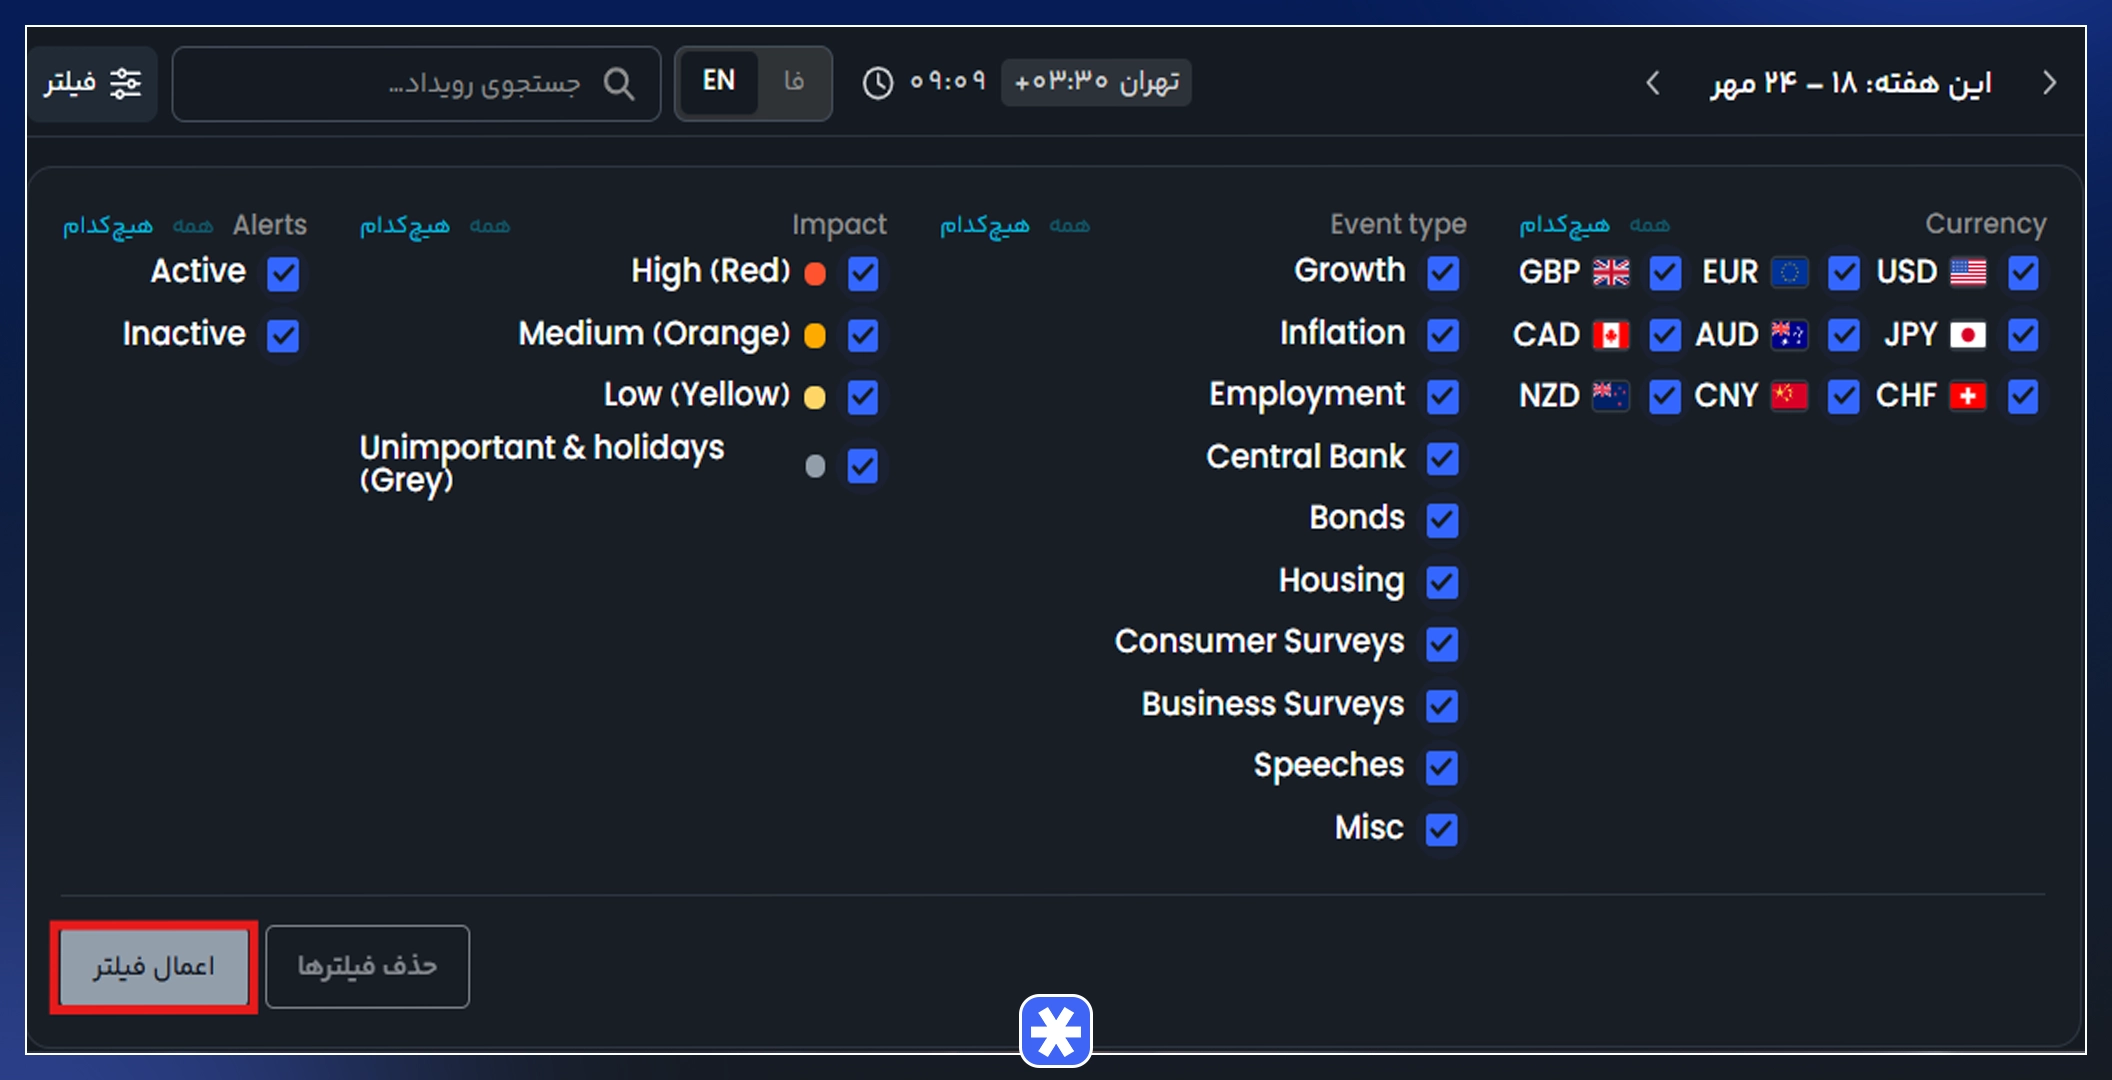Toggle Speeches event type checkbox

tap(1442, 768)
